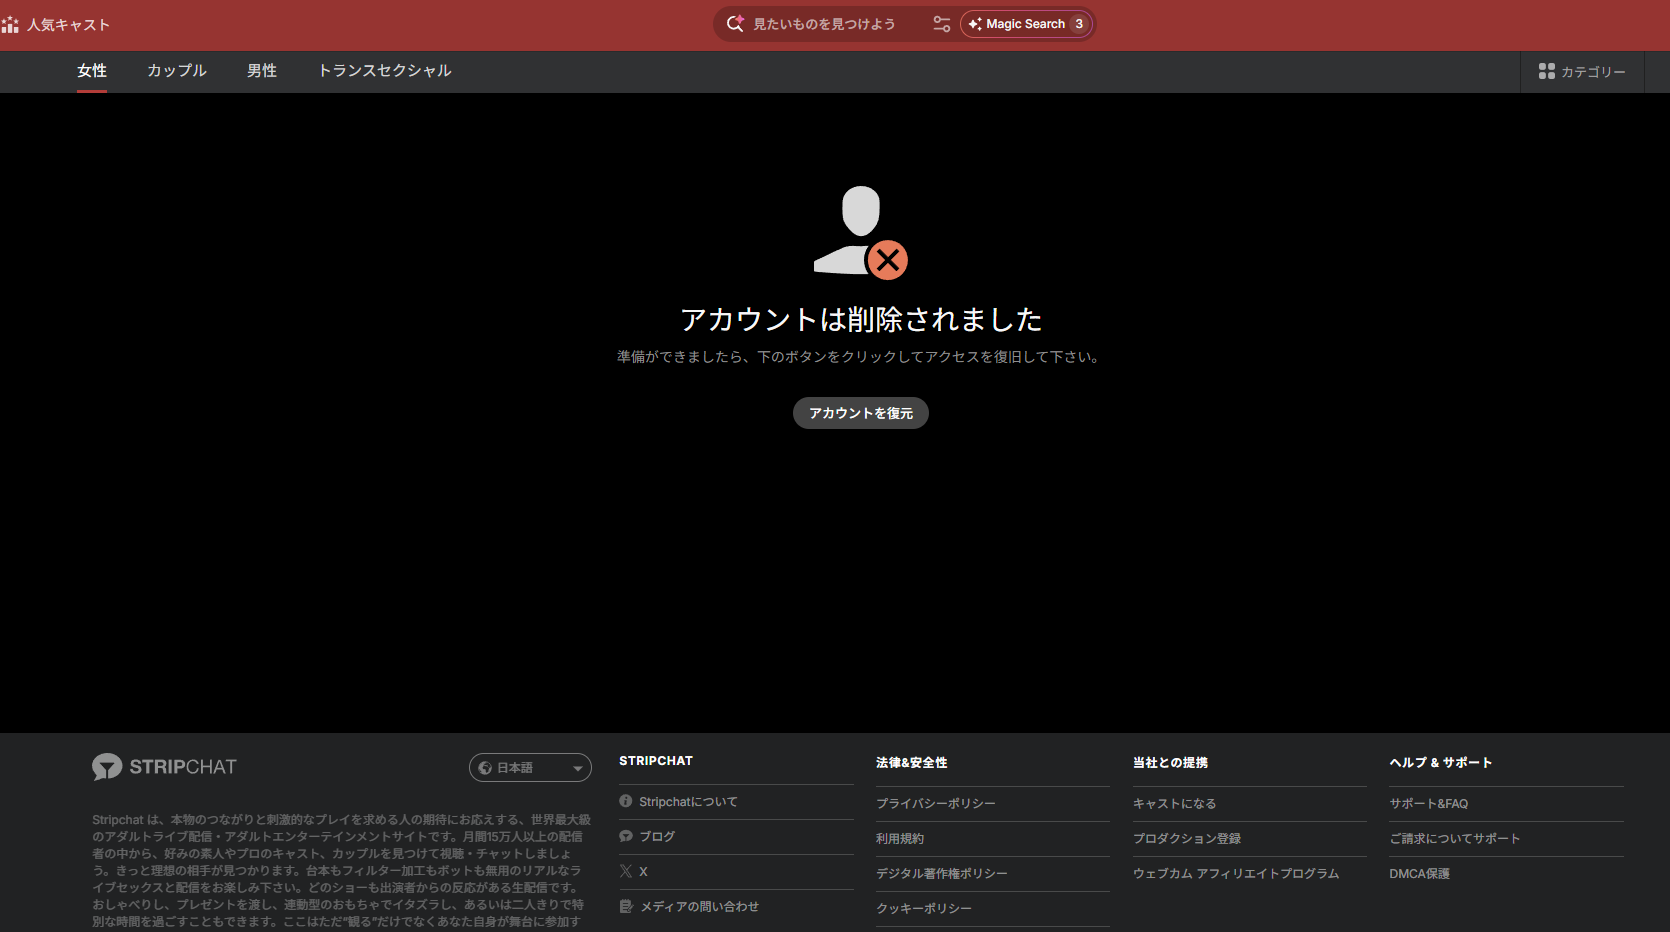Open the カテゴリー grid menu
Viewport: 1670px width, 932px height.
pos(1582,72)
